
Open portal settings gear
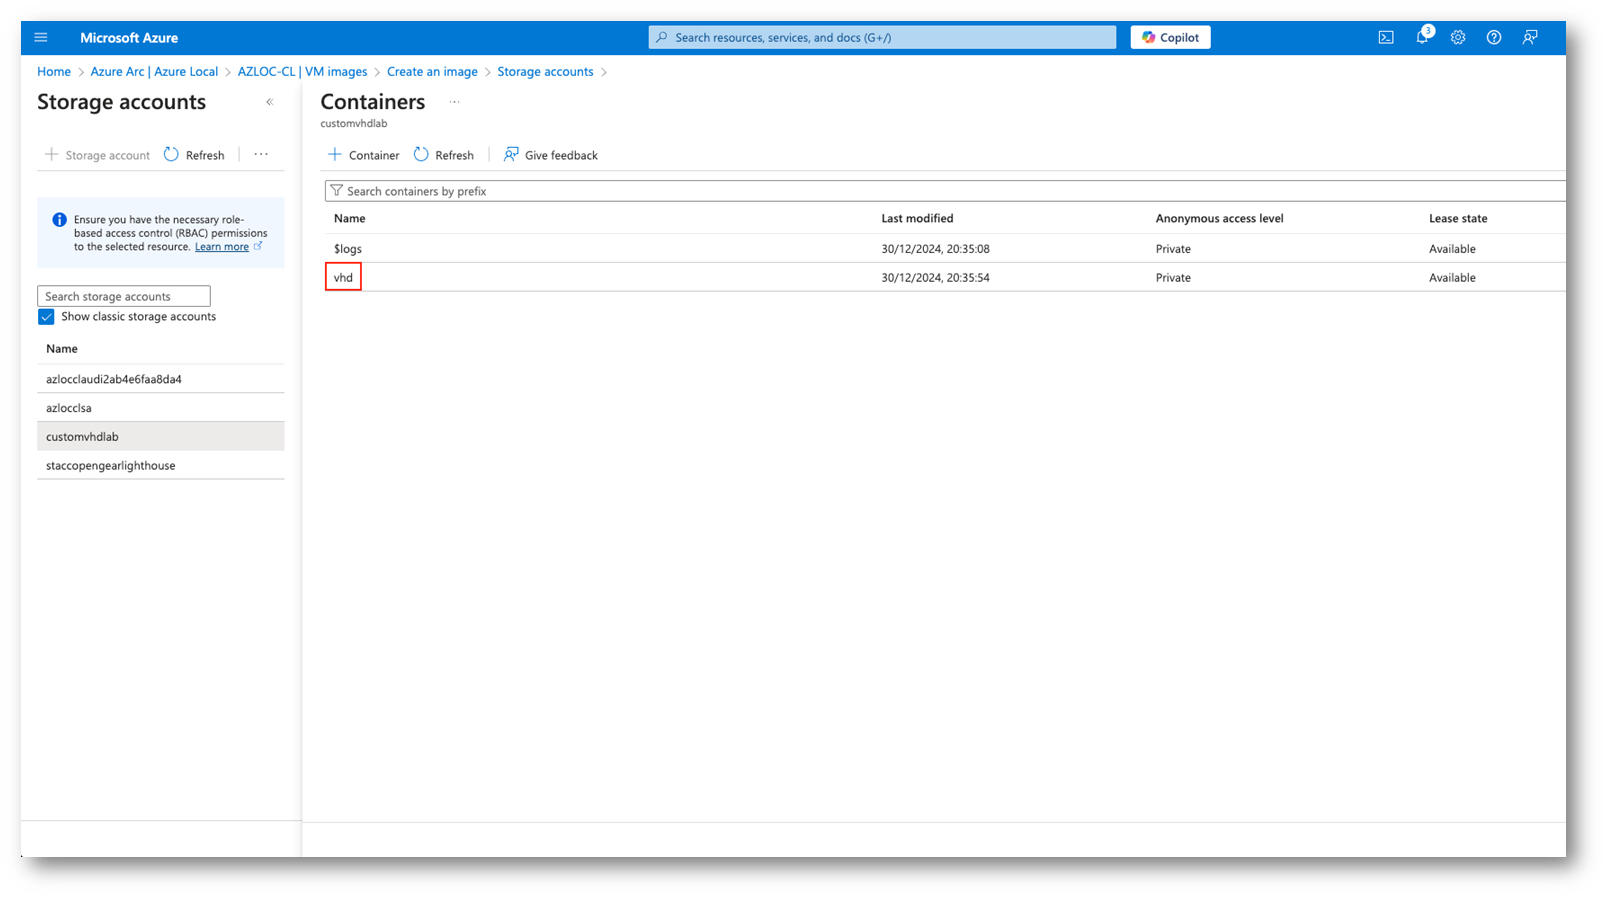click(x=1458, y=38)
